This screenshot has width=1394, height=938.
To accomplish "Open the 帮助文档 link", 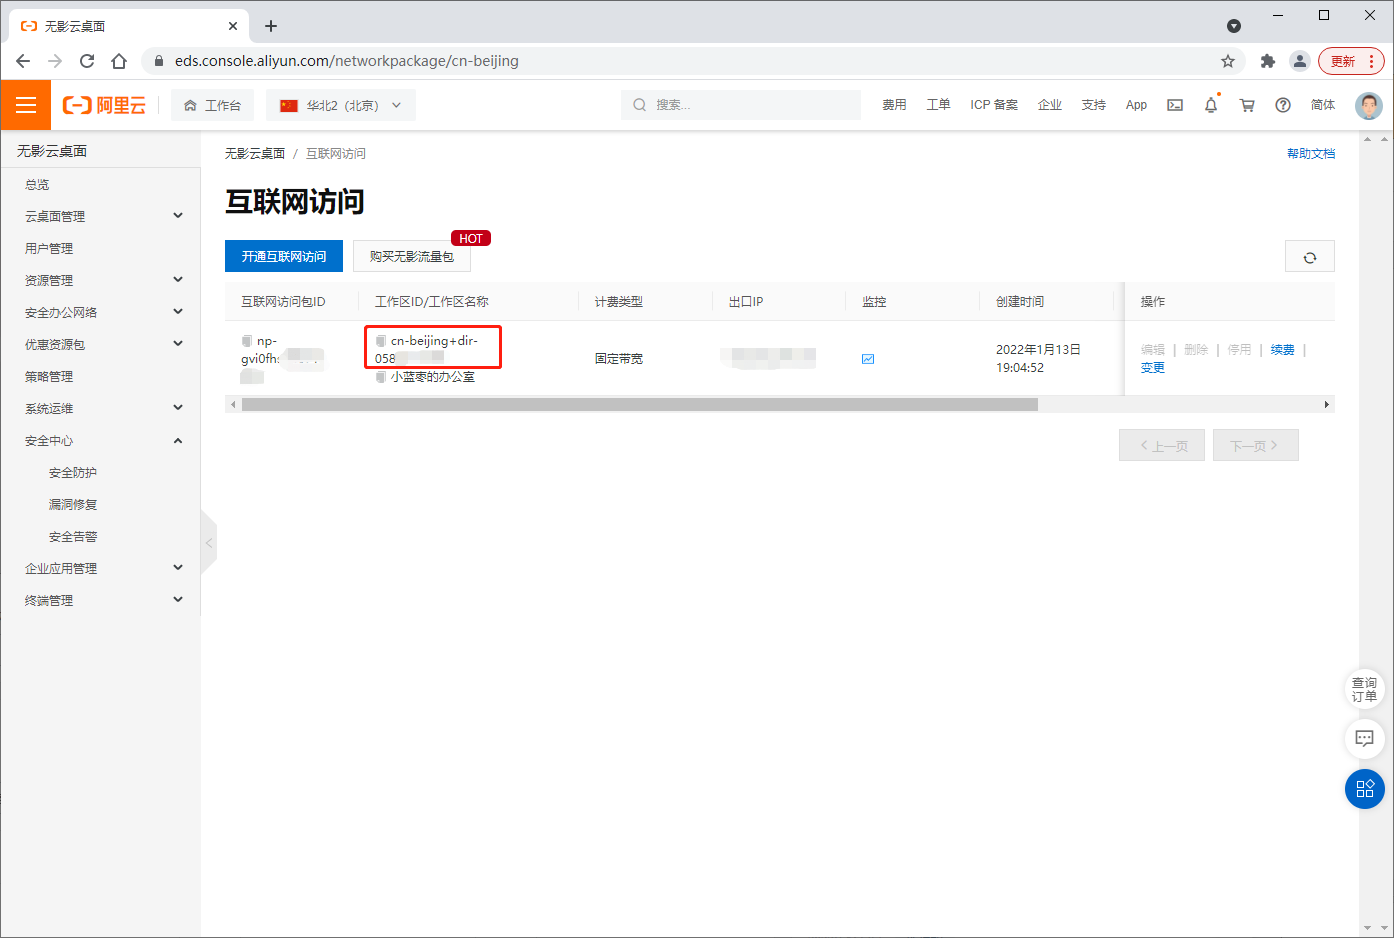I will [1311, 154].
